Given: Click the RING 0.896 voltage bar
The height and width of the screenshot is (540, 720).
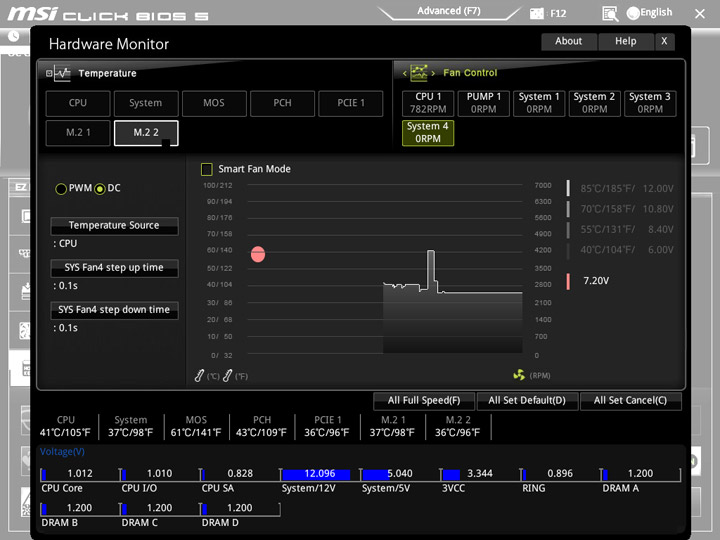Looking at the screenshot, I should (x=561, y=475).
